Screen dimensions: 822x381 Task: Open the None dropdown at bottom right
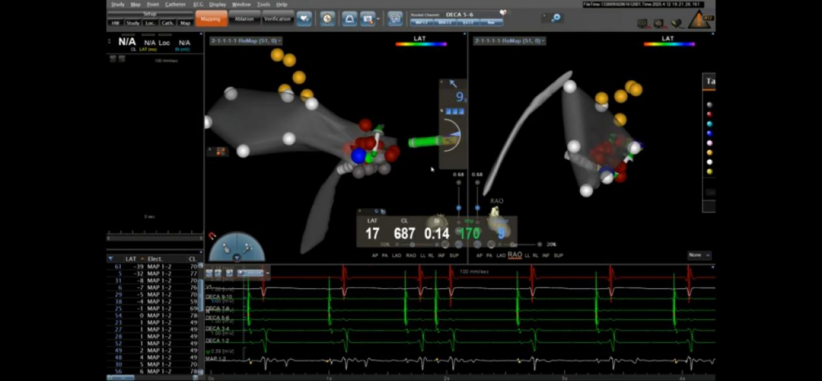[700, 255]
